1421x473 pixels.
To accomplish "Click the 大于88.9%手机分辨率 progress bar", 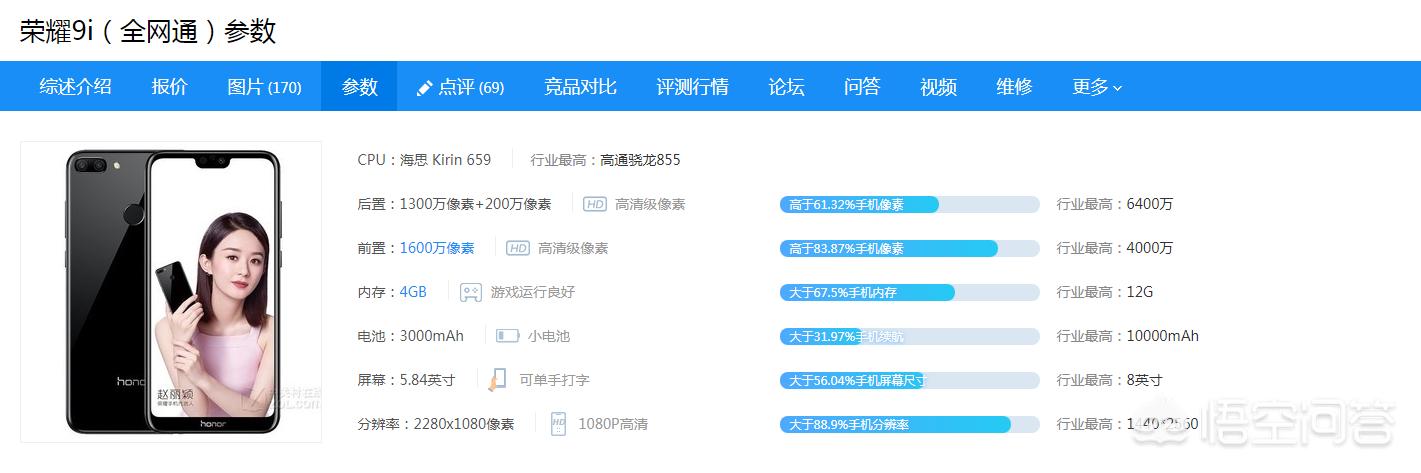I will pyautogui.click(x=909, y=424).
